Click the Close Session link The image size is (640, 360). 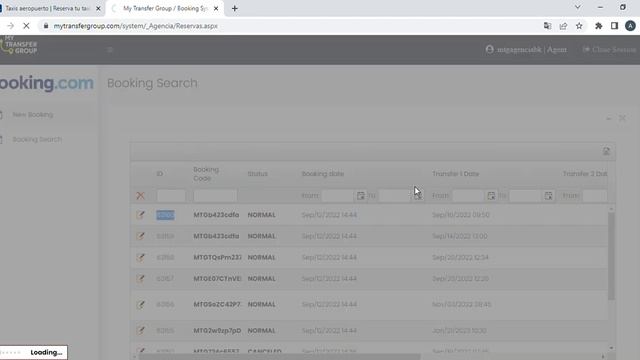coord(609,50)
